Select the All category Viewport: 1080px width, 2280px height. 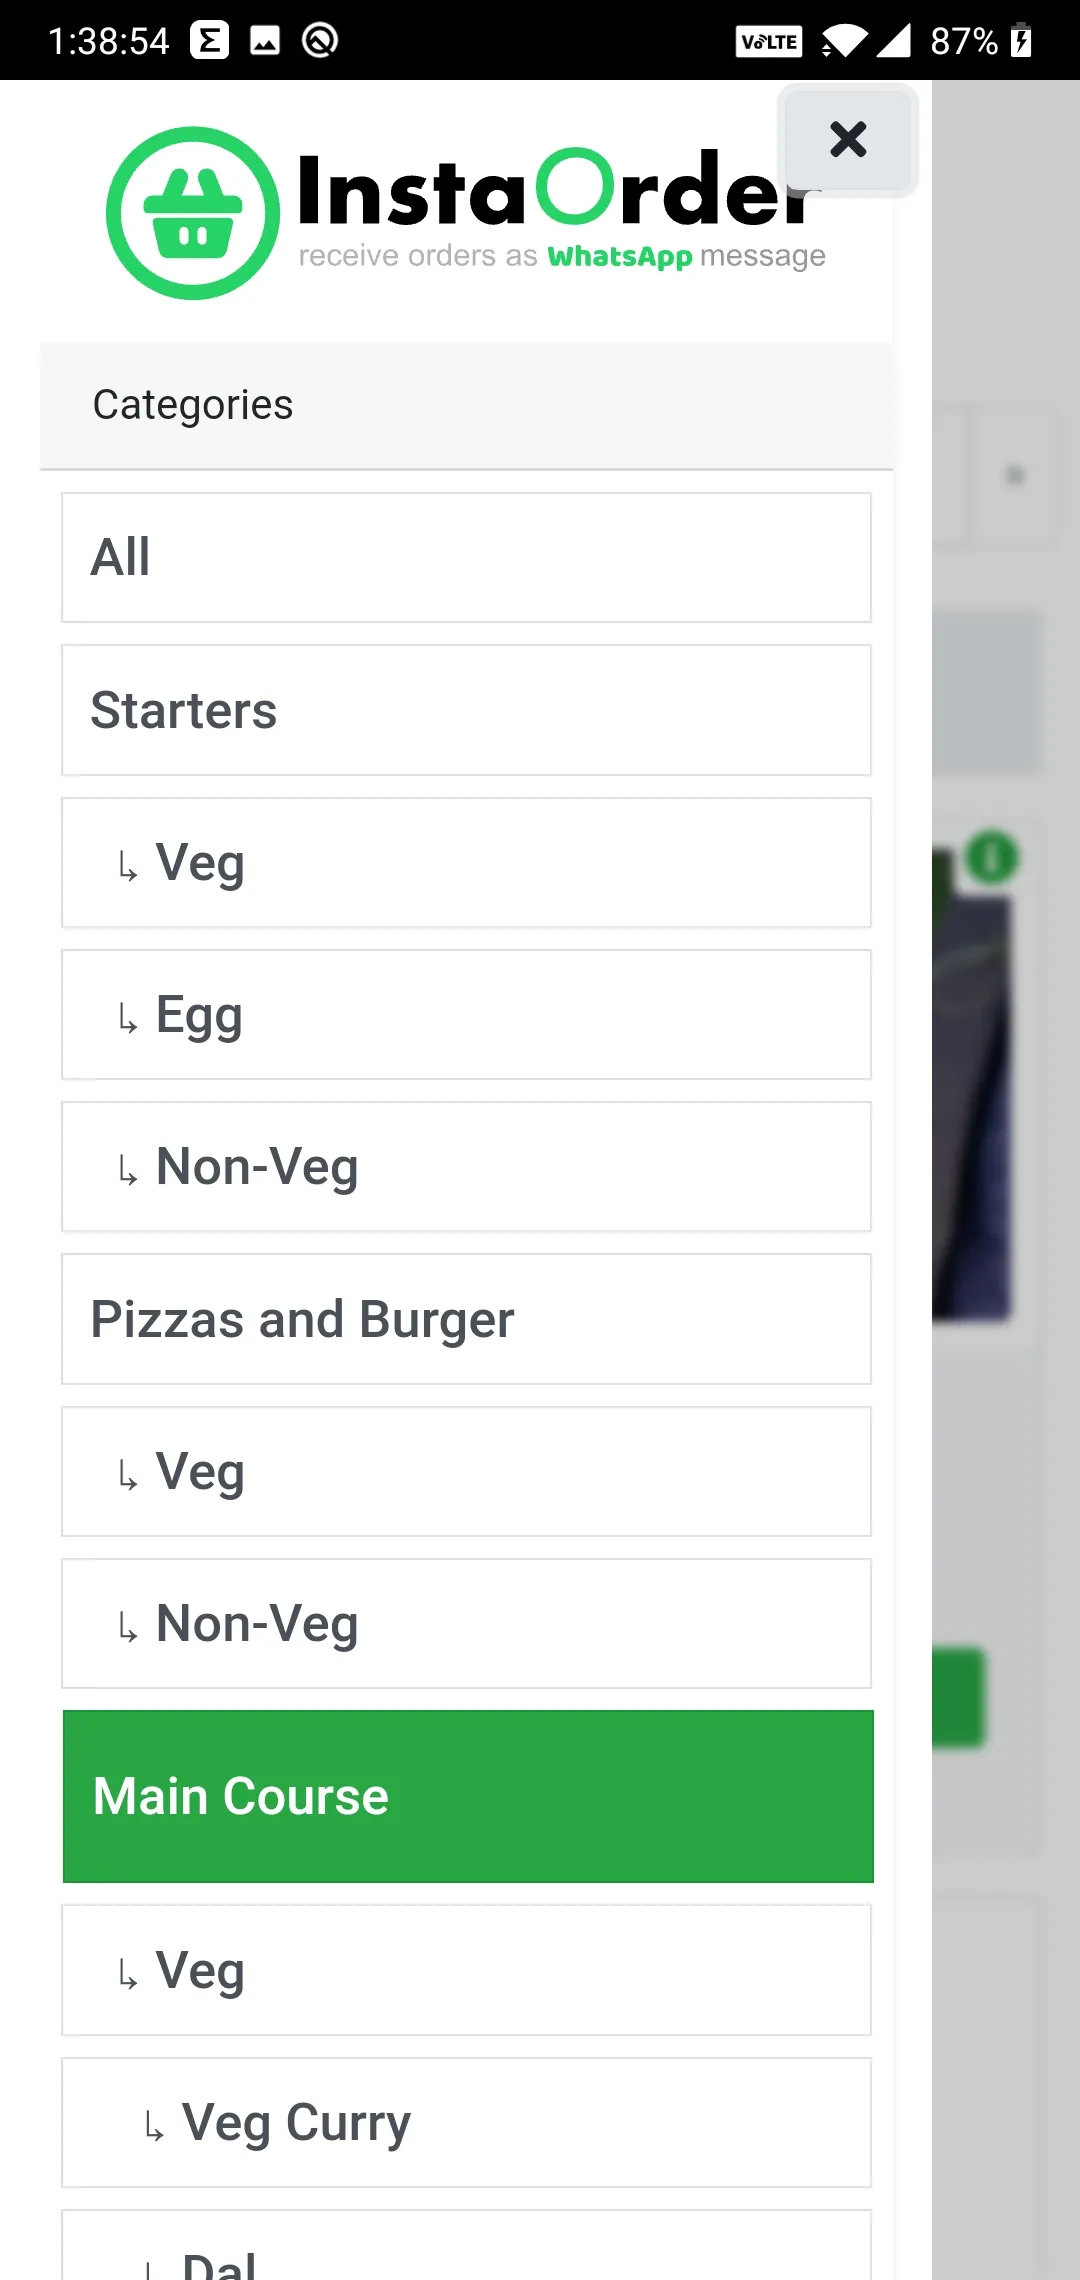coord(466,557)
